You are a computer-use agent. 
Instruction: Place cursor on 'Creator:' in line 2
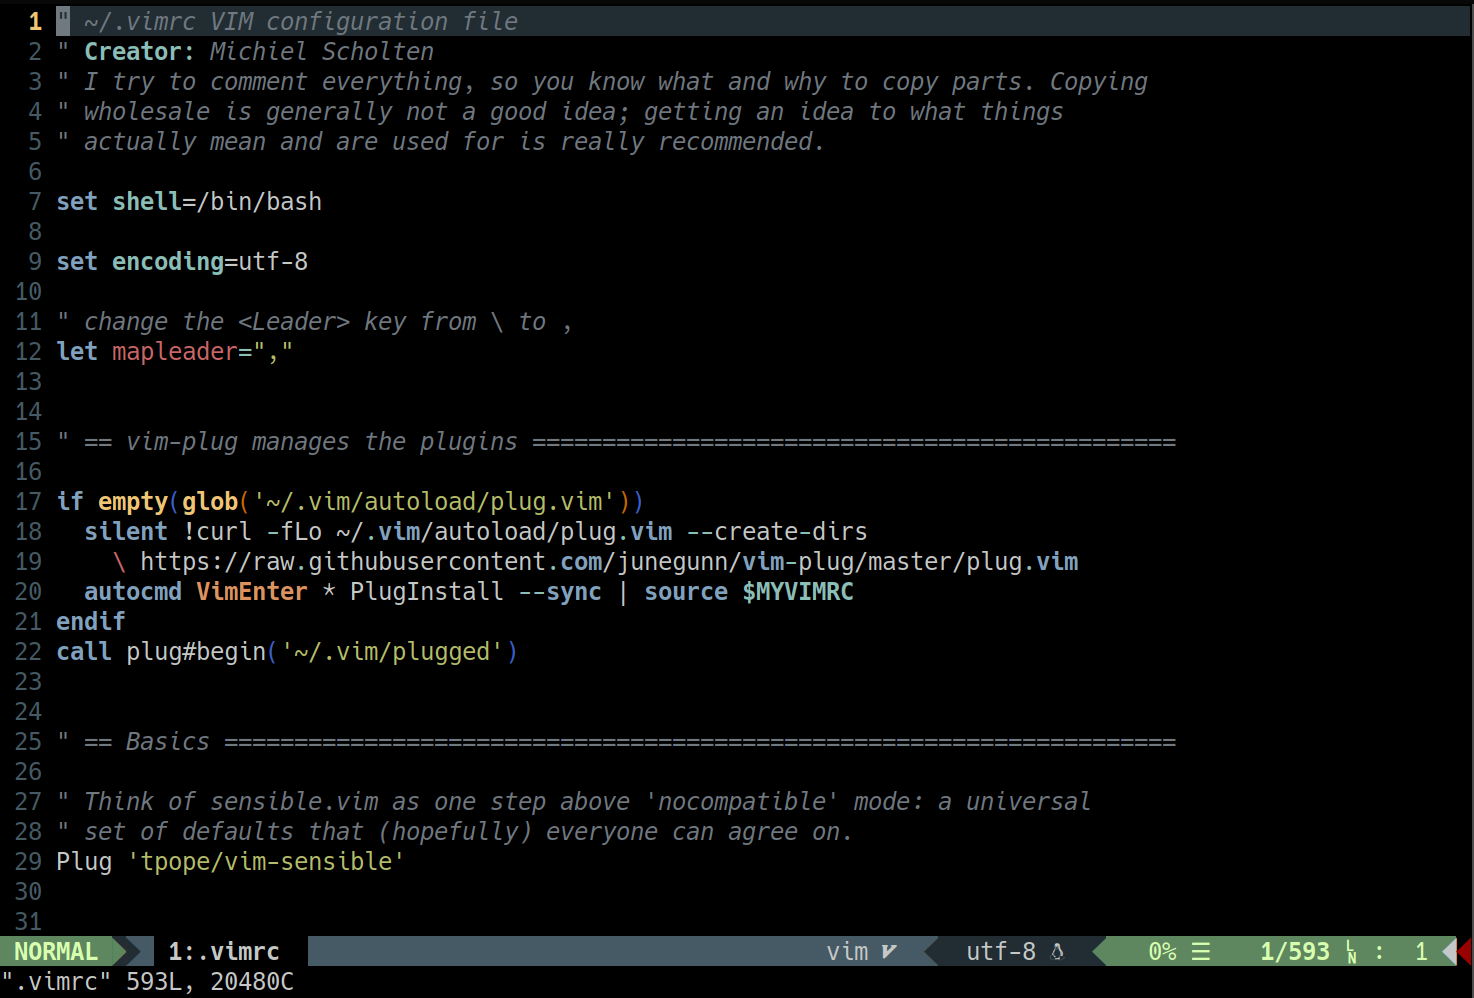140,52
